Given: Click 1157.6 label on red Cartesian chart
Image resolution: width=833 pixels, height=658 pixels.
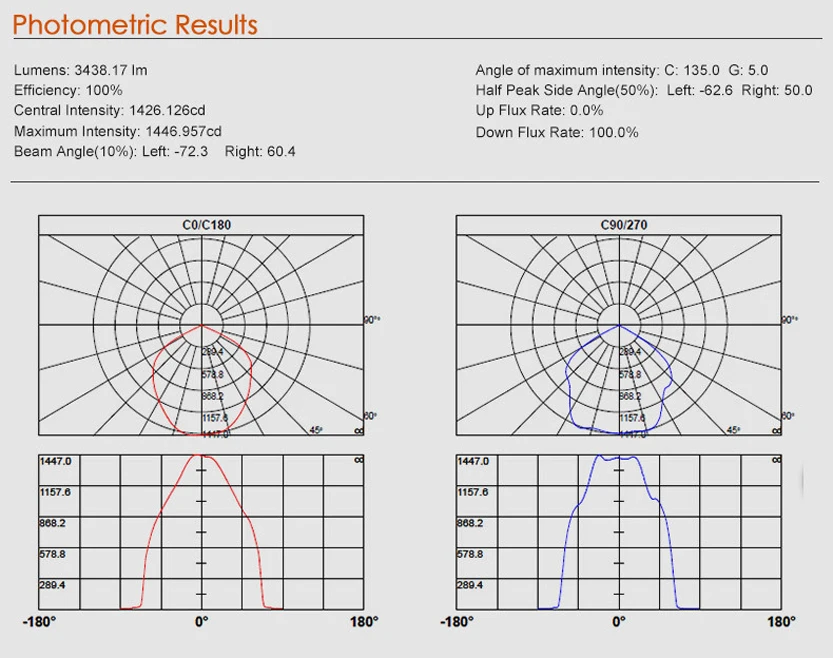Looking at the screenshot, I should 55,492.
